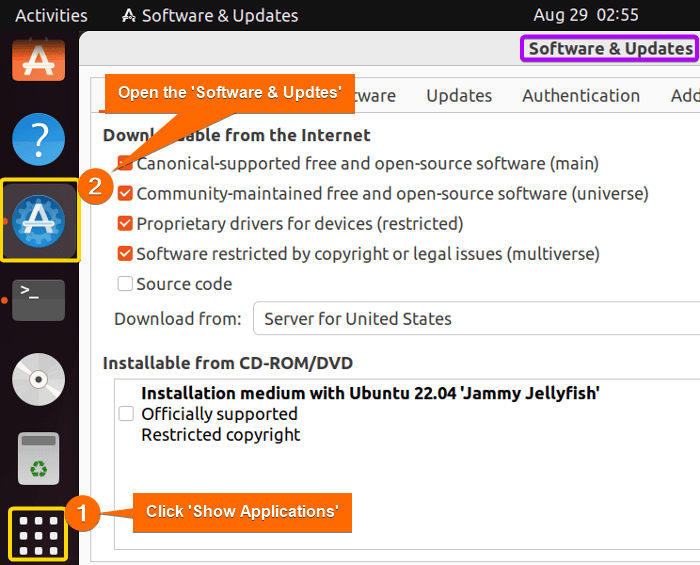Open Ubuntu Software from the dock
Image resolution: width=700 pixels, height=565 pixels.
pyautogui.click(x=38, y=60)
